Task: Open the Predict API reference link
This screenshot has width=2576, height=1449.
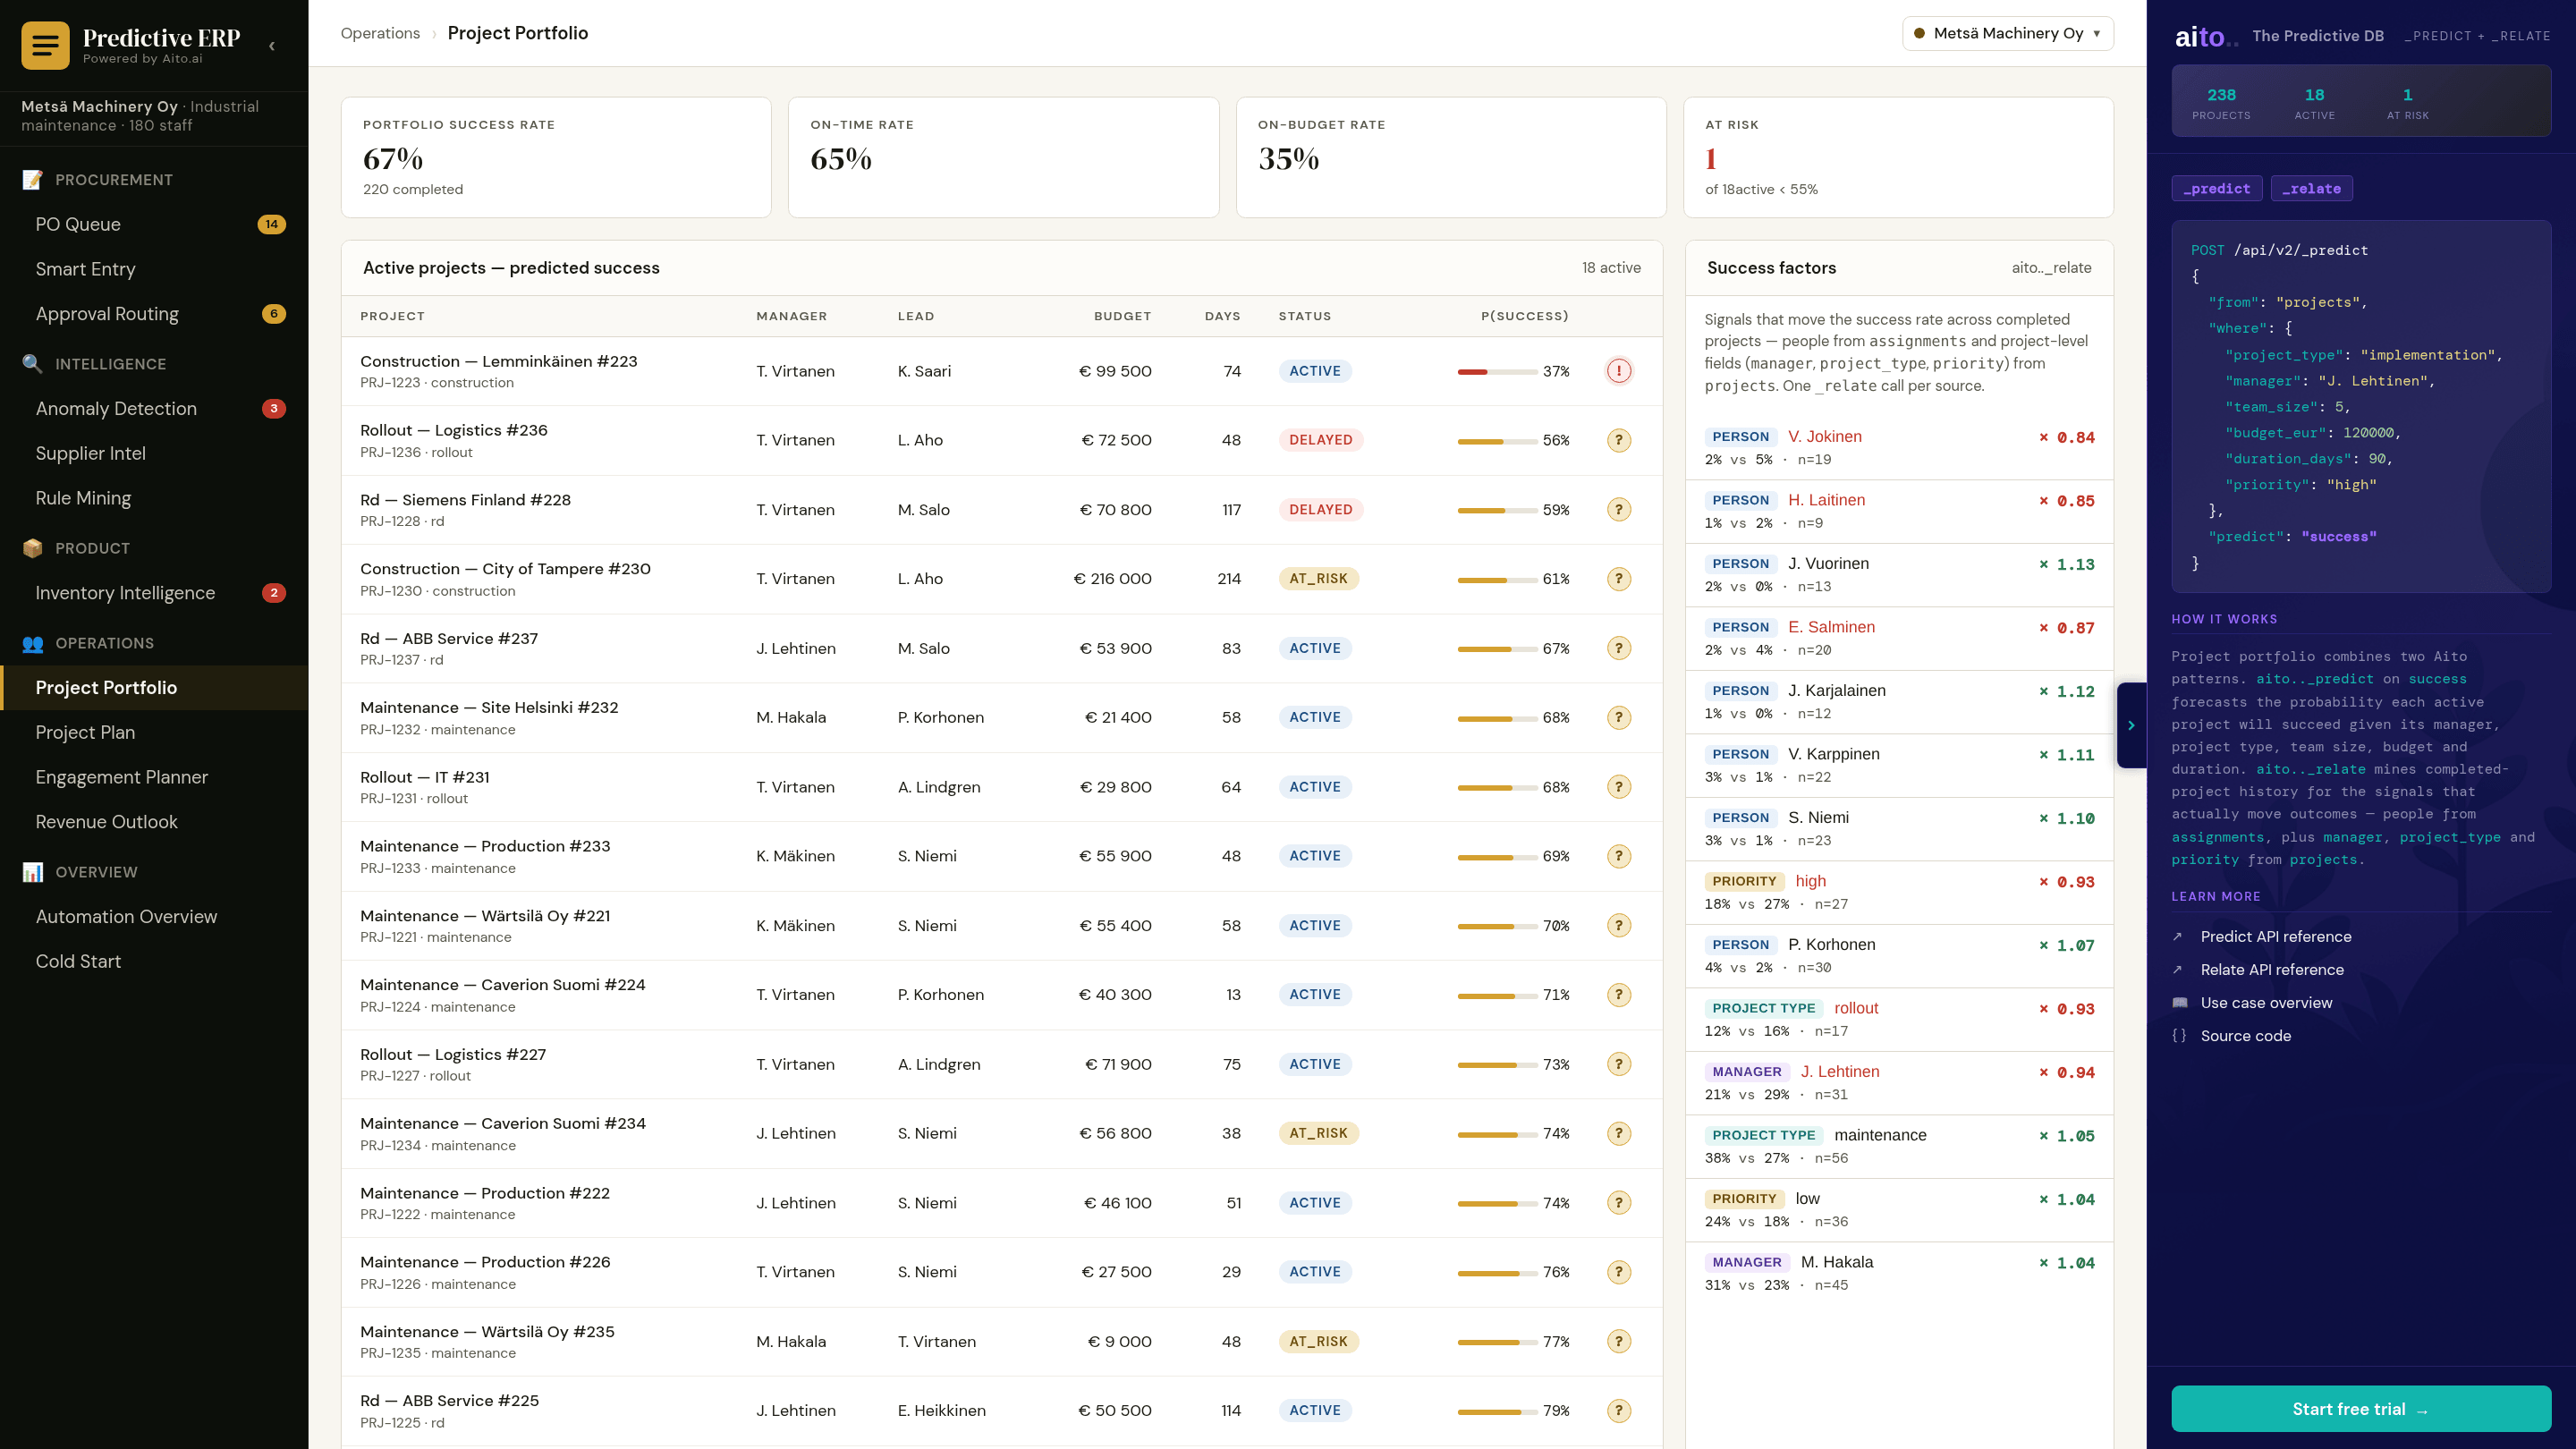Action: 2275,936
